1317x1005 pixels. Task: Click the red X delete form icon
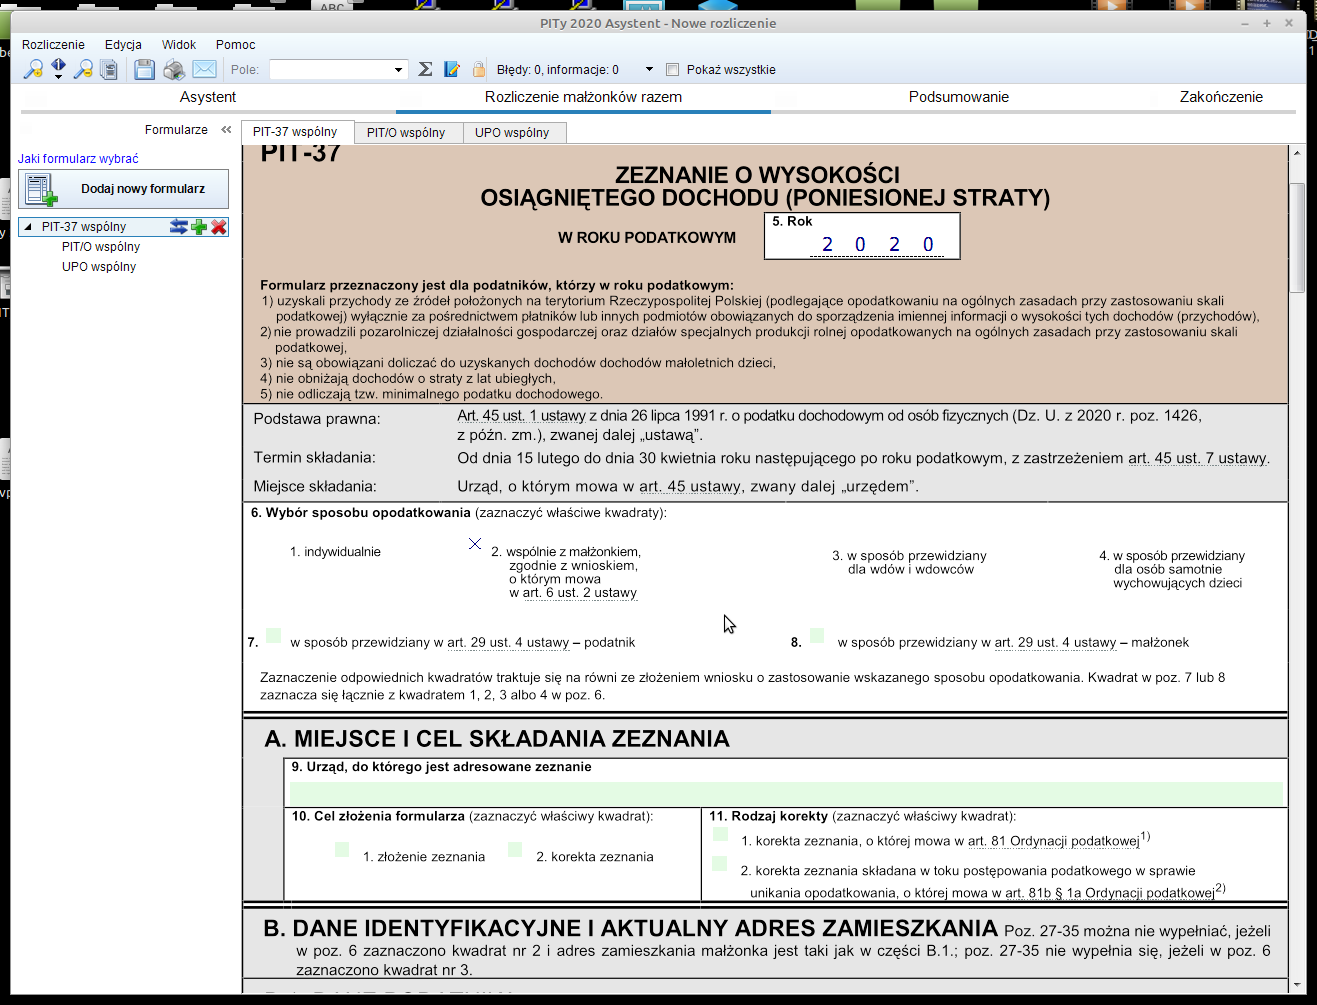pyautogui.click(x=219, y=227)
